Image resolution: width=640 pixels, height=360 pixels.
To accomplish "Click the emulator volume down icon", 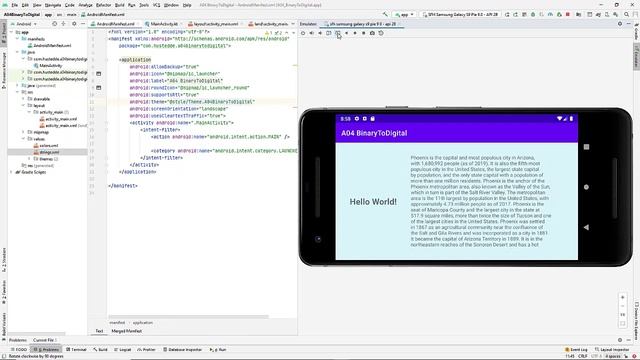I will click(320, 33).
